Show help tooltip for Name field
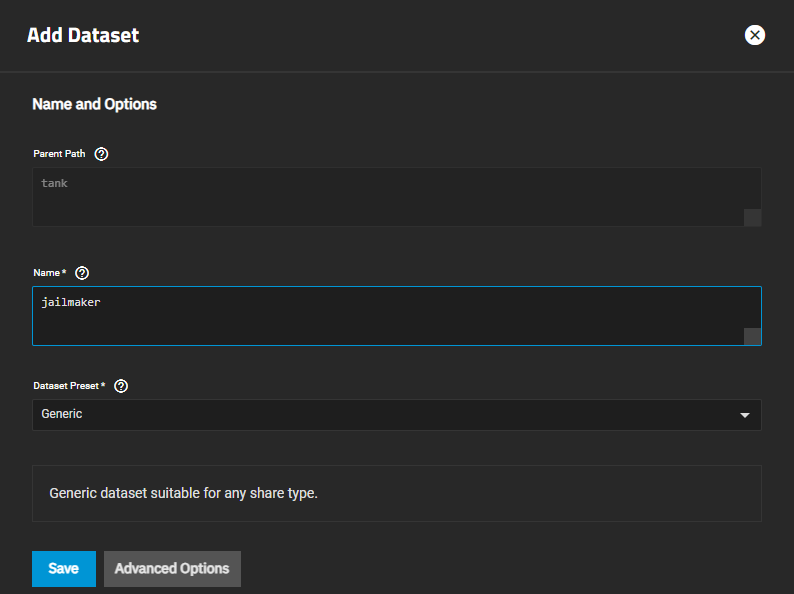The height and width of the screenshot is (594, 794). (x=82, y=273)
